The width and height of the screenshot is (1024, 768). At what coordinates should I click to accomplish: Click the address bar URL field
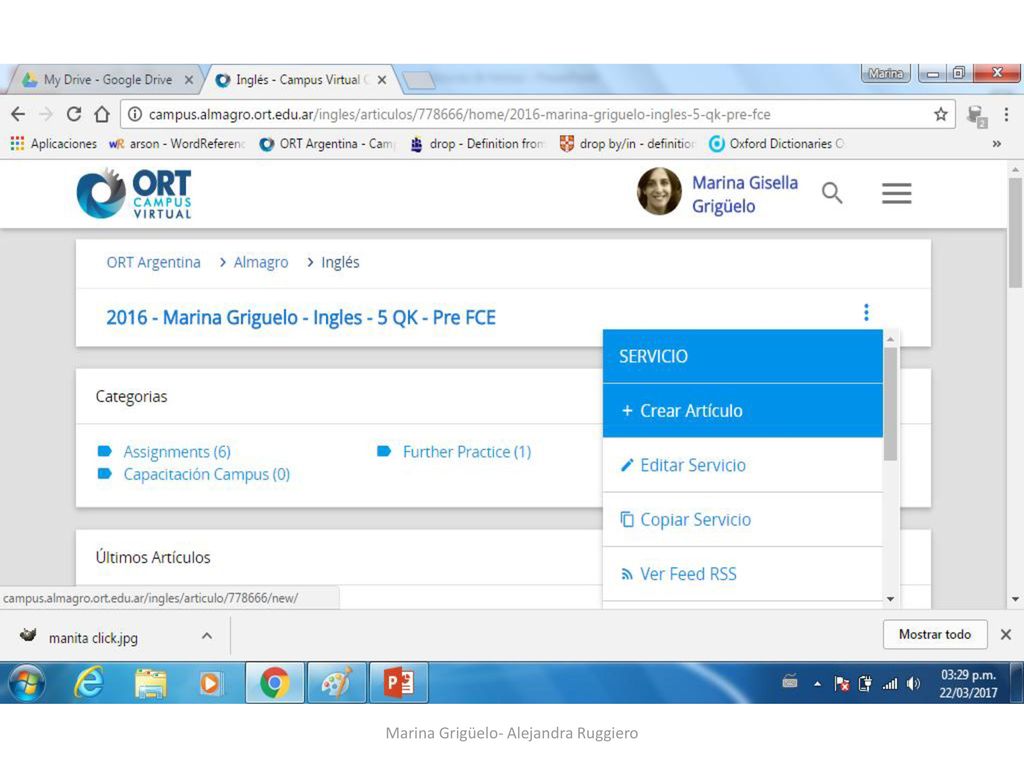(537, 114)
